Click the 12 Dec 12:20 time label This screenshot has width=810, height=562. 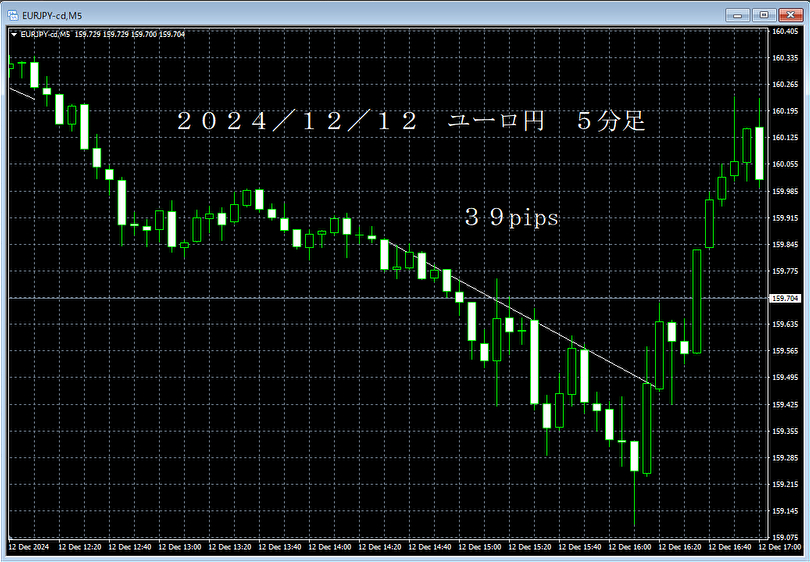pos(80,547)
